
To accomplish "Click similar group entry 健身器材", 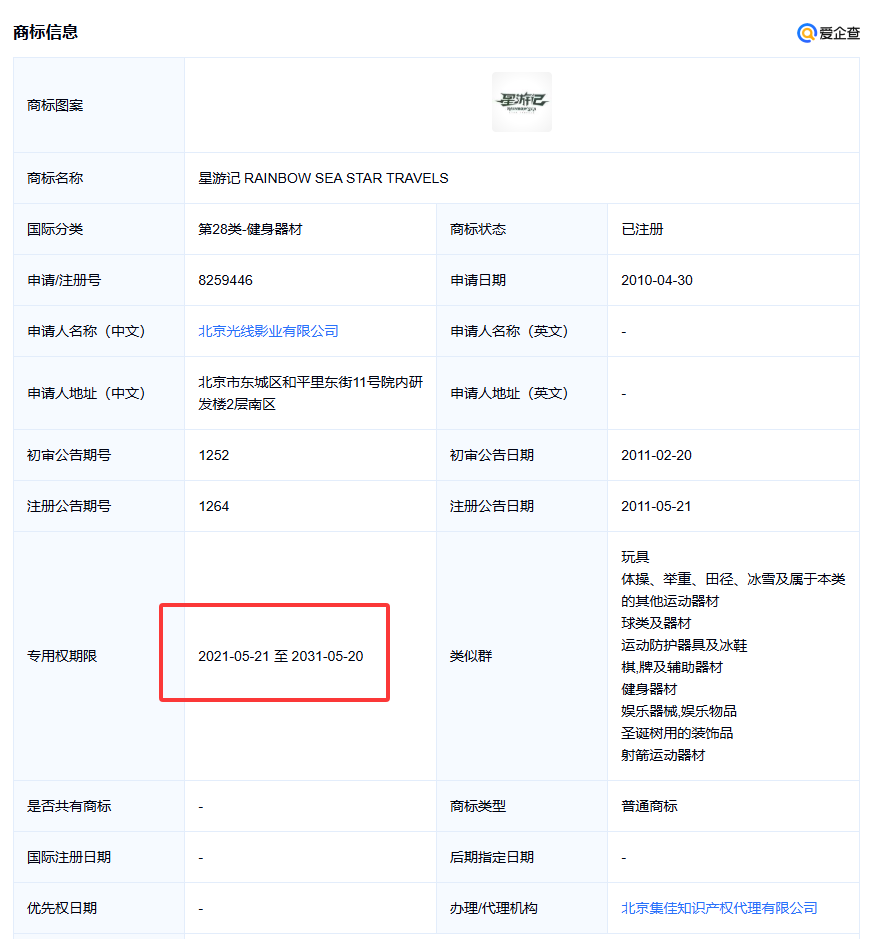I will pyautogui.click(x=649, y=689).
